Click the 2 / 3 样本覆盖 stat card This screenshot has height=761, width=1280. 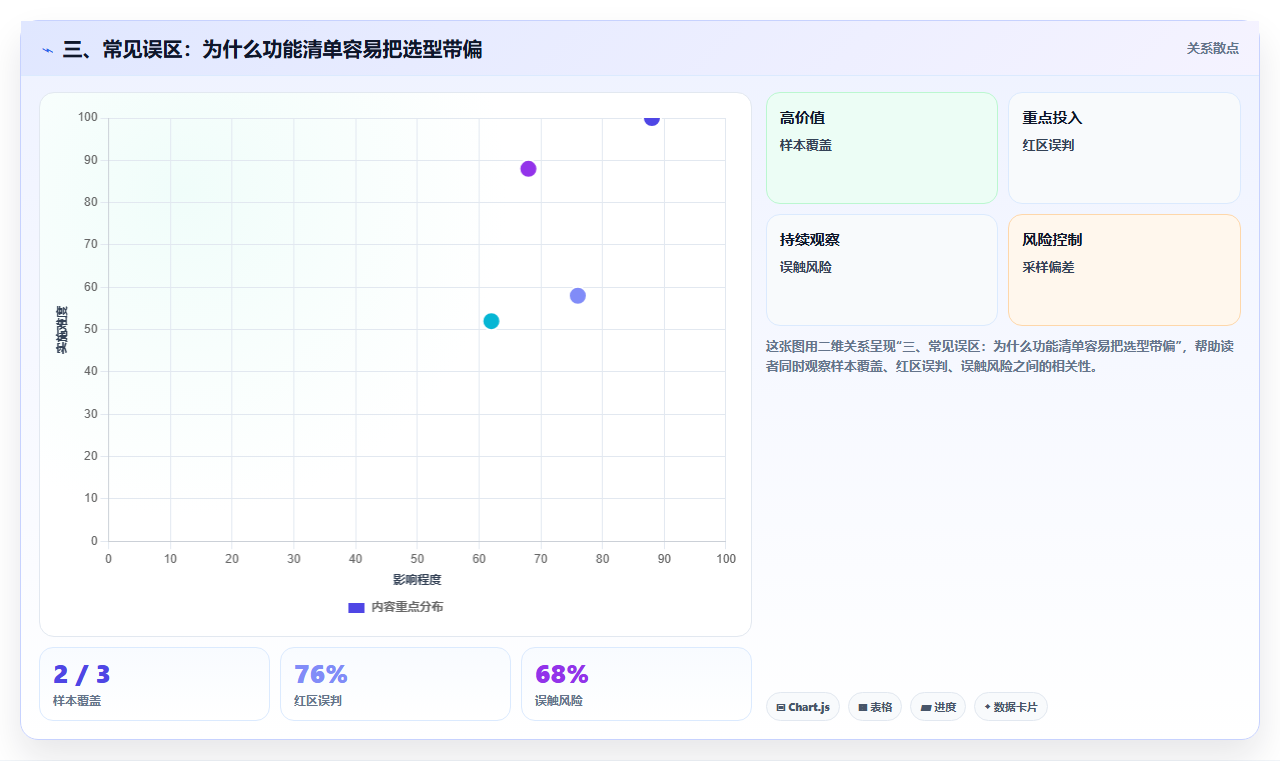pos(154,684)
